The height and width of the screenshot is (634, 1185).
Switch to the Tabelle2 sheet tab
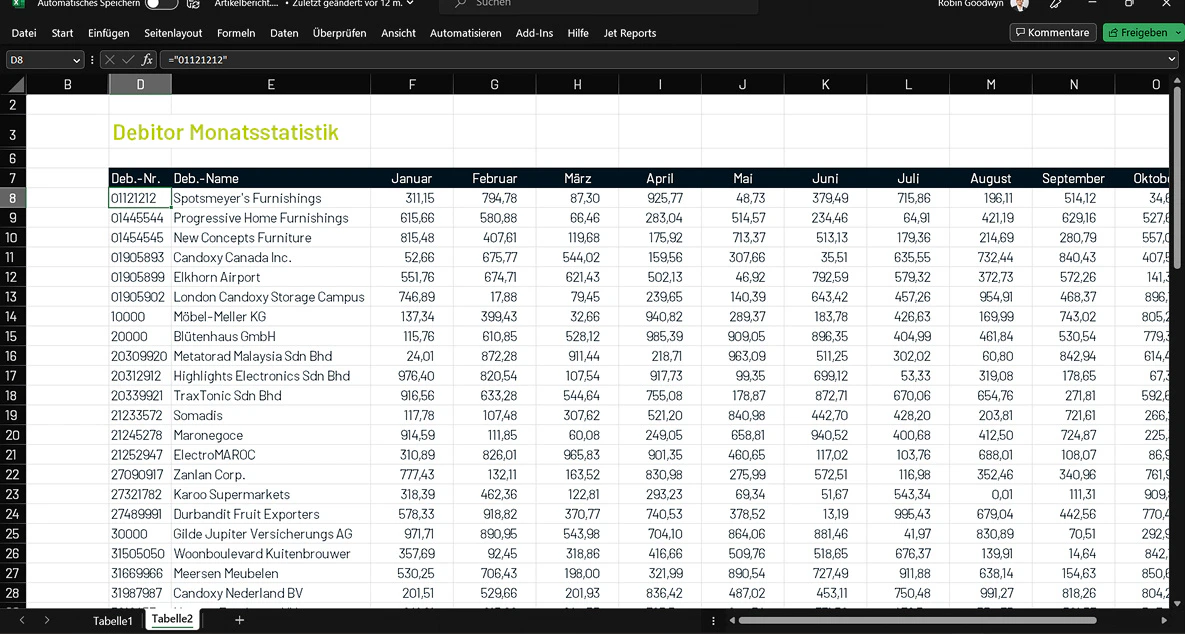coord(172,620)
